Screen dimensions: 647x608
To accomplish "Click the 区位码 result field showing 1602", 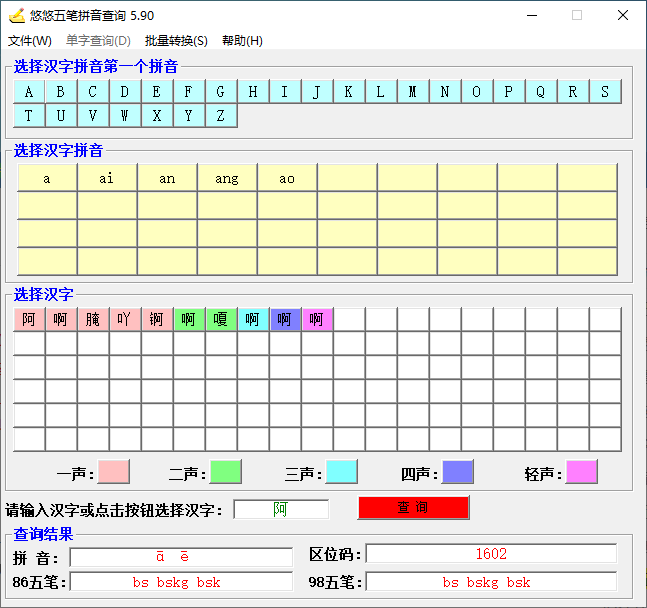I will [x=491, y=554].
